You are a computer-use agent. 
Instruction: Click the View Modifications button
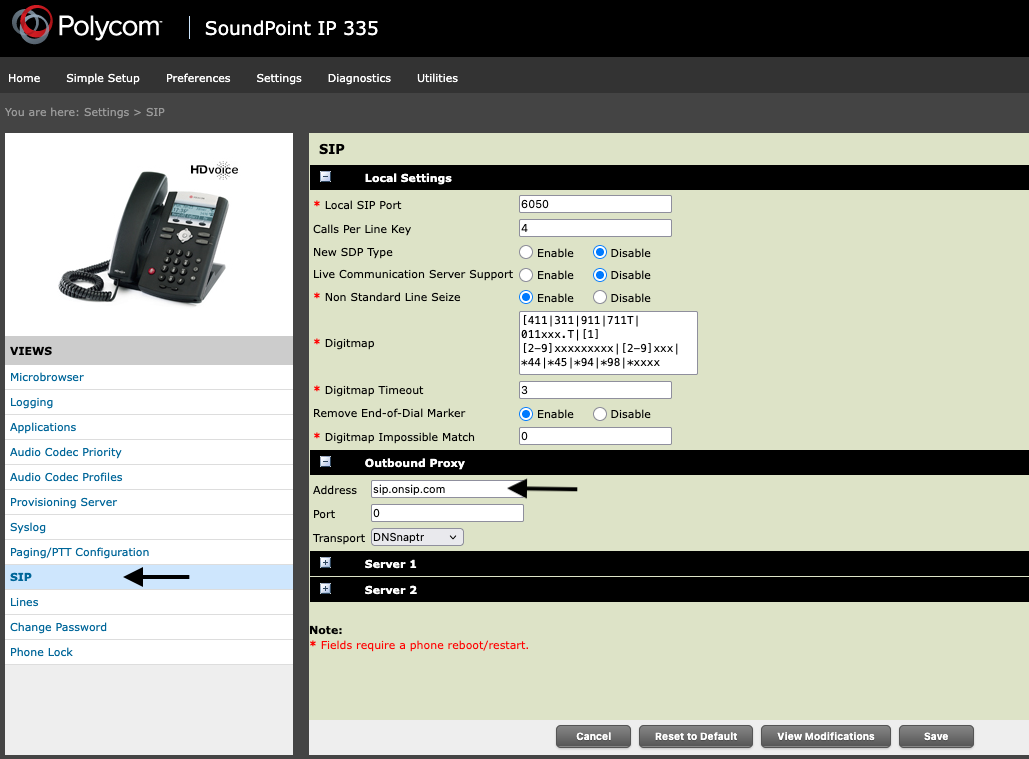pos(825,736)
